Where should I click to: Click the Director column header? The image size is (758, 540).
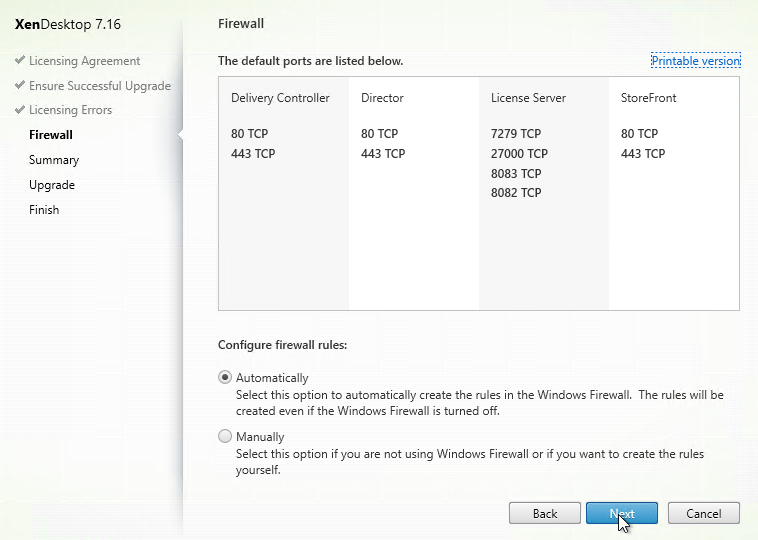(382, 98)
